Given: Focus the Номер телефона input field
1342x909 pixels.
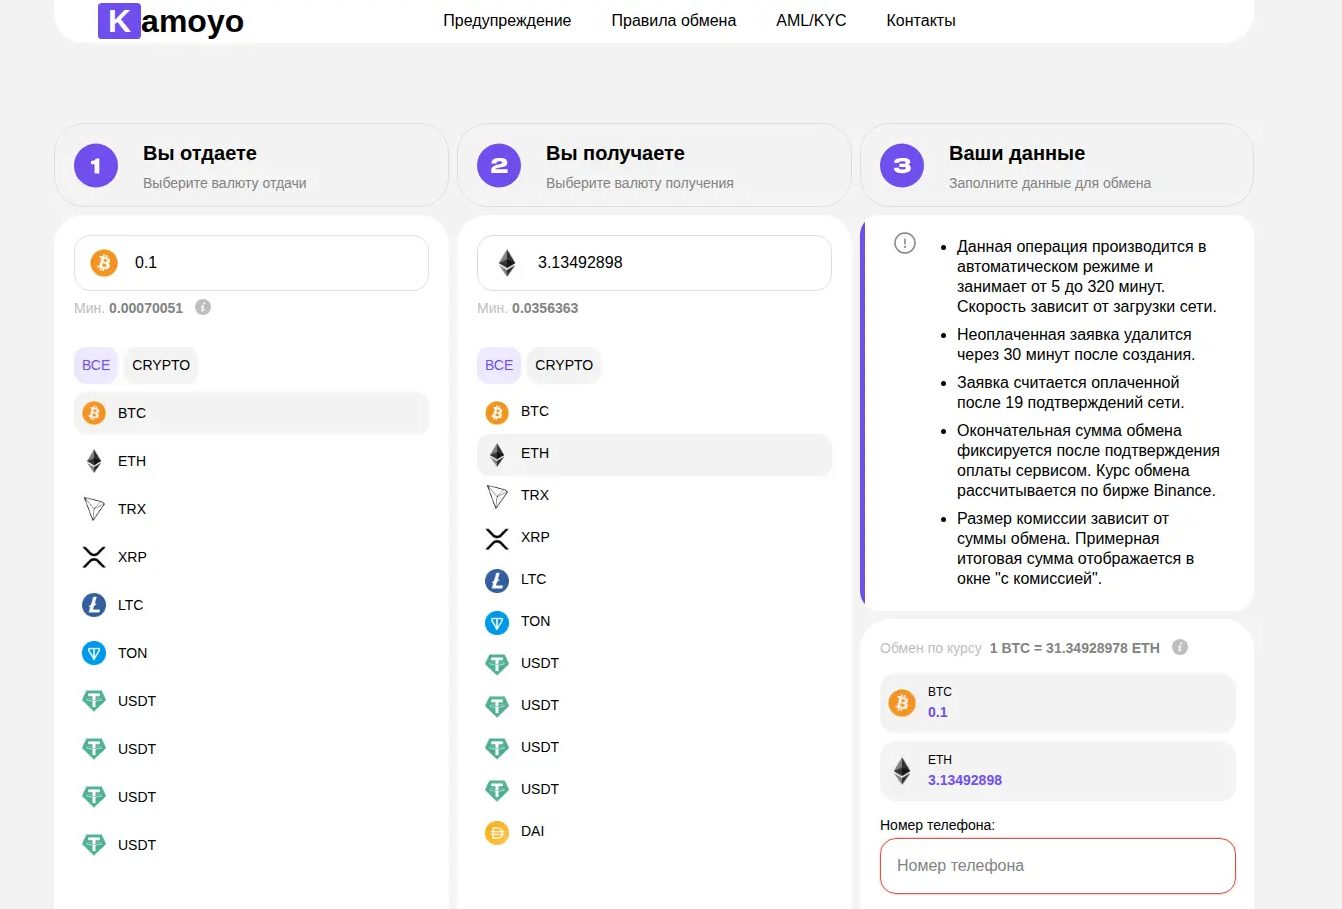Looking at the screenshot, I should tap(1057, 866).
